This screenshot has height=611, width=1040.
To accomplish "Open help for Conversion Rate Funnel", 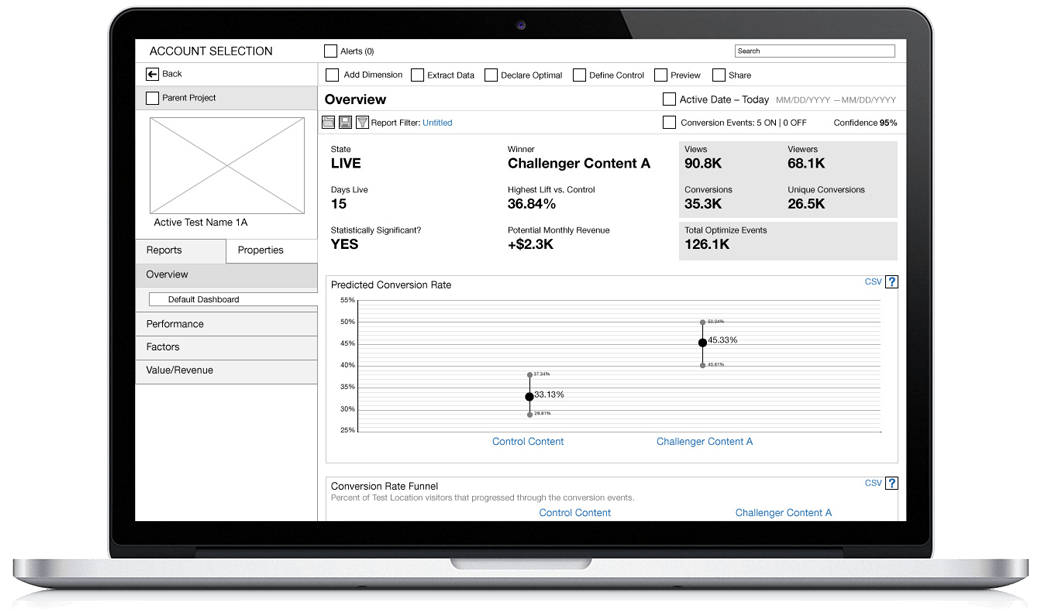I will click(891, 483).
